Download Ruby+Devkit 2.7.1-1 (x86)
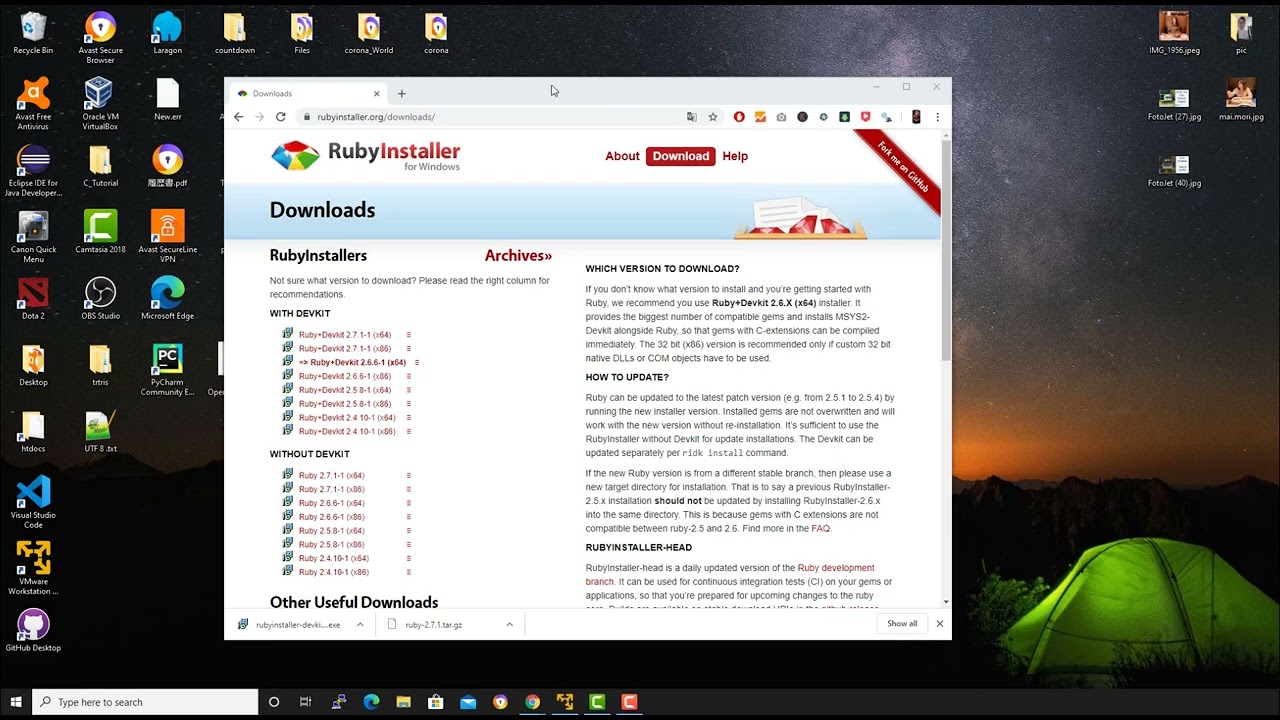The height and width of the screenshot is (720, 1280). [344, 349]
